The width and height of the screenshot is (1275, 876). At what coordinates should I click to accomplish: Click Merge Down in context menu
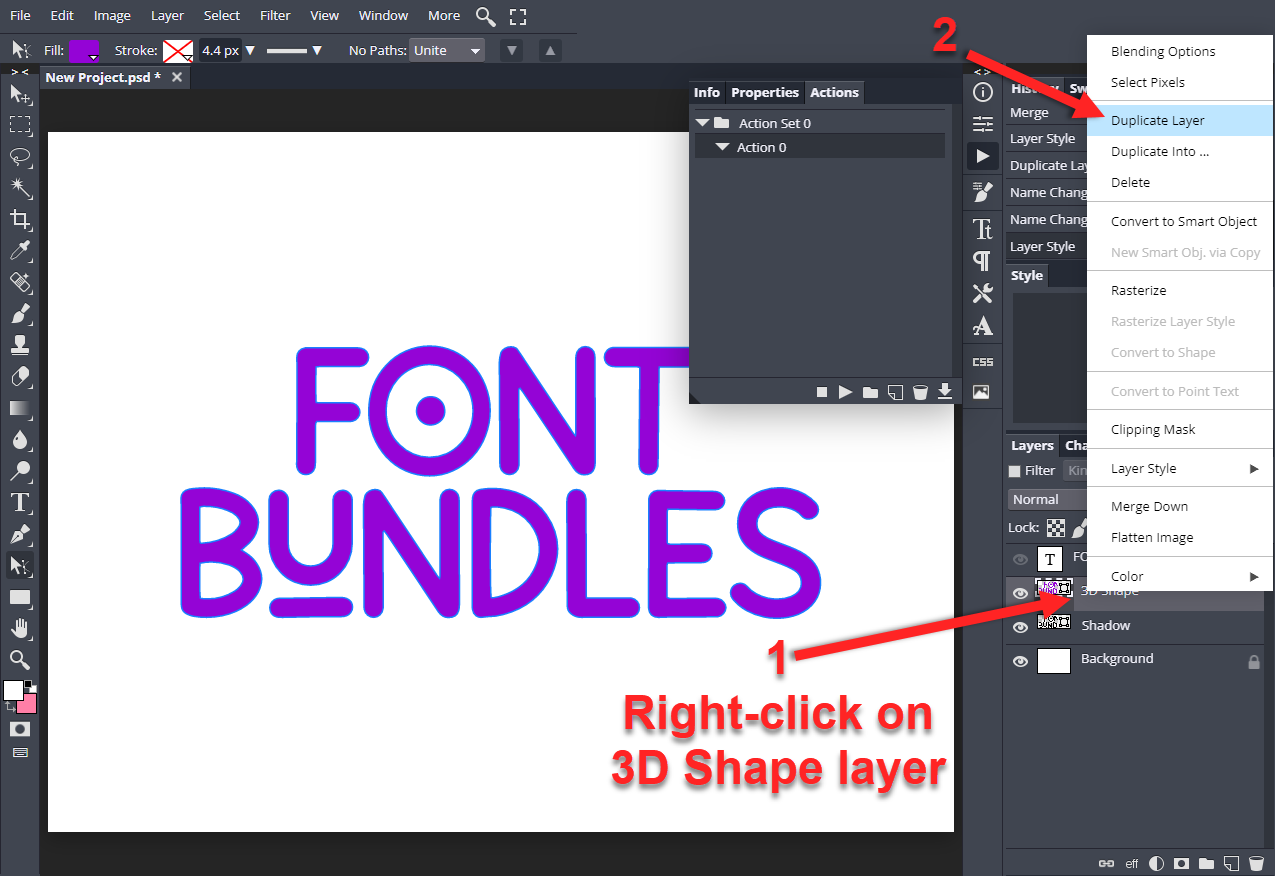pos(1180,506)
